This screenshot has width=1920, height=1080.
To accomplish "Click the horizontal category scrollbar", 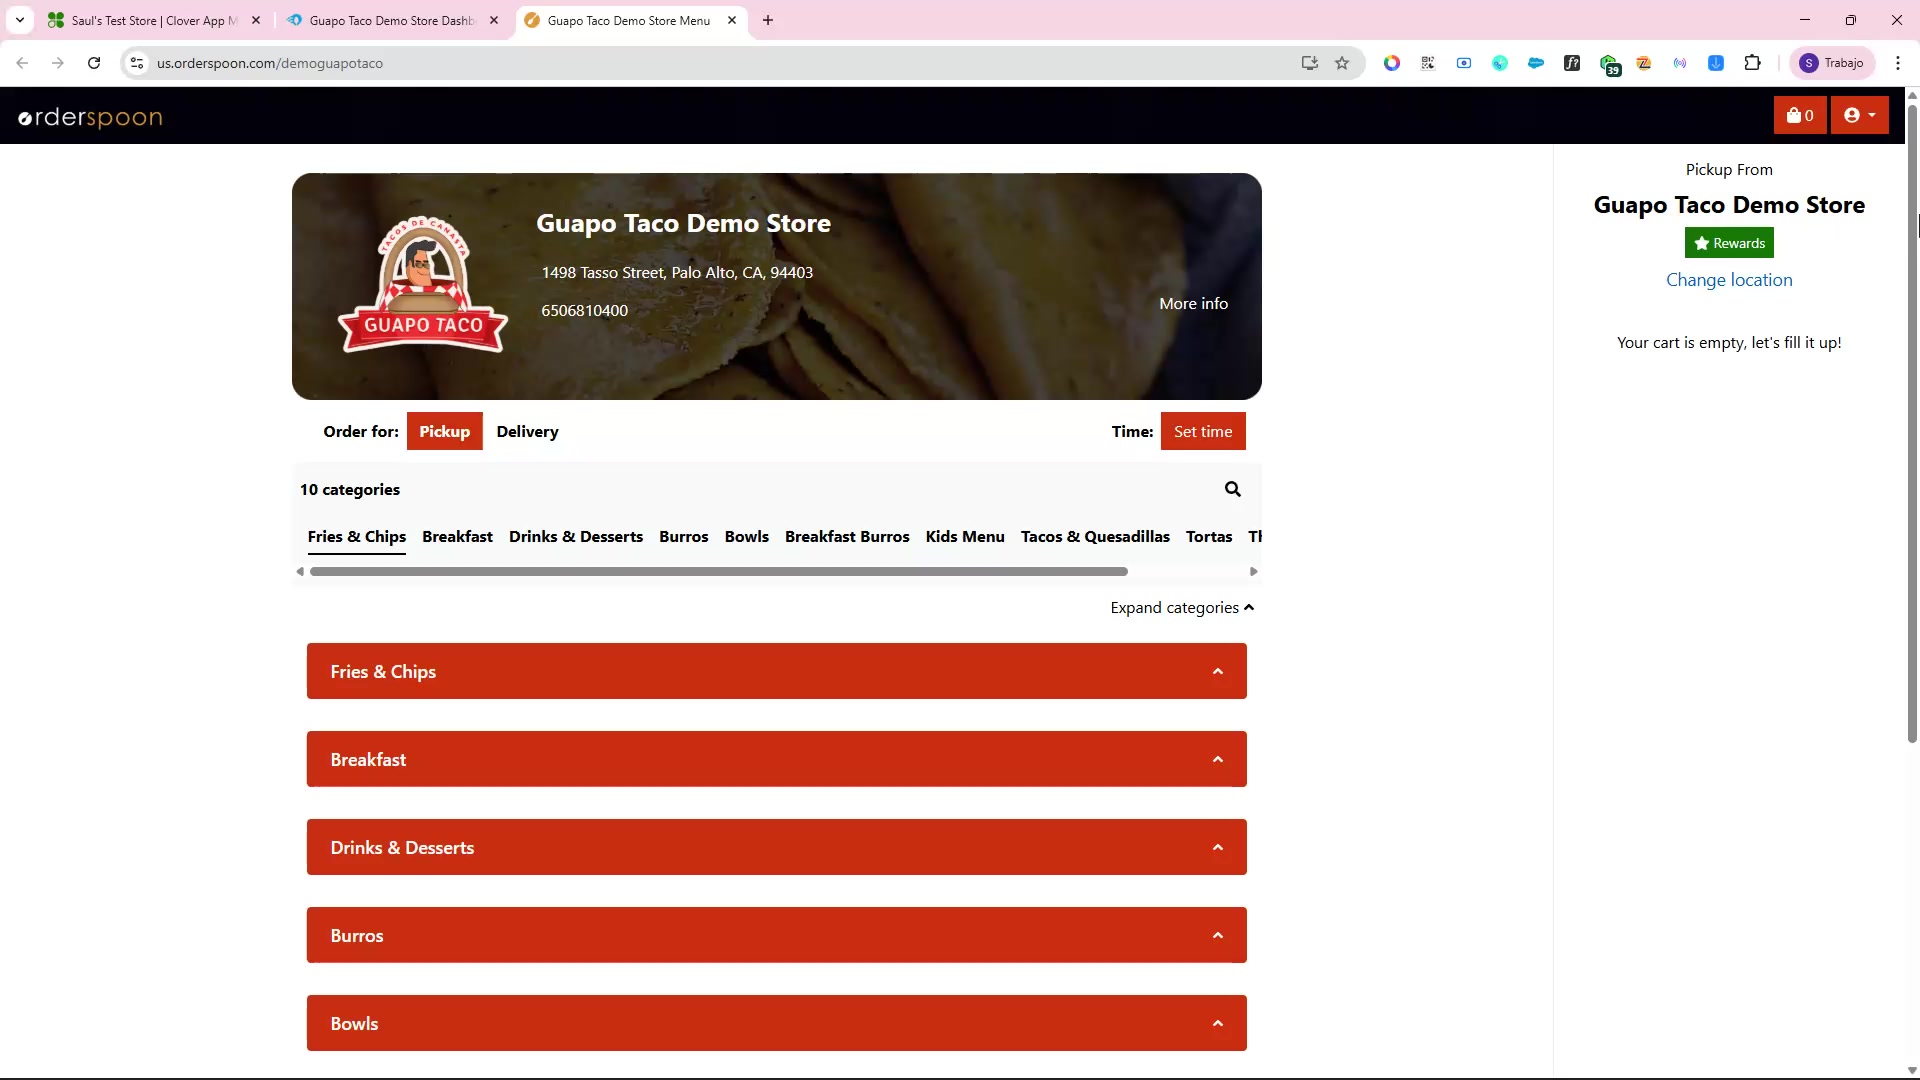I will 718,572.
